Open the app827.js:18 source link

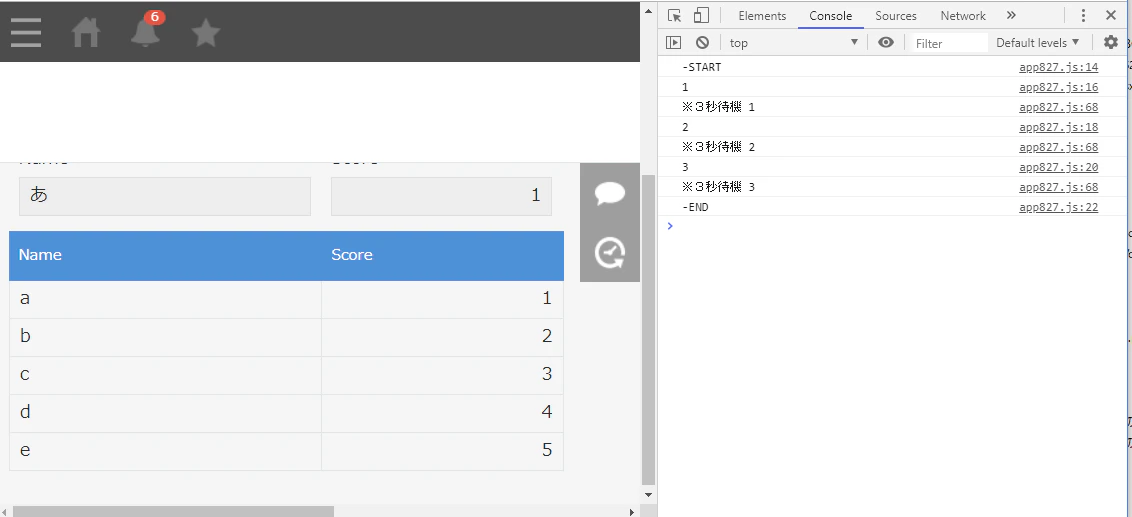1058,127
